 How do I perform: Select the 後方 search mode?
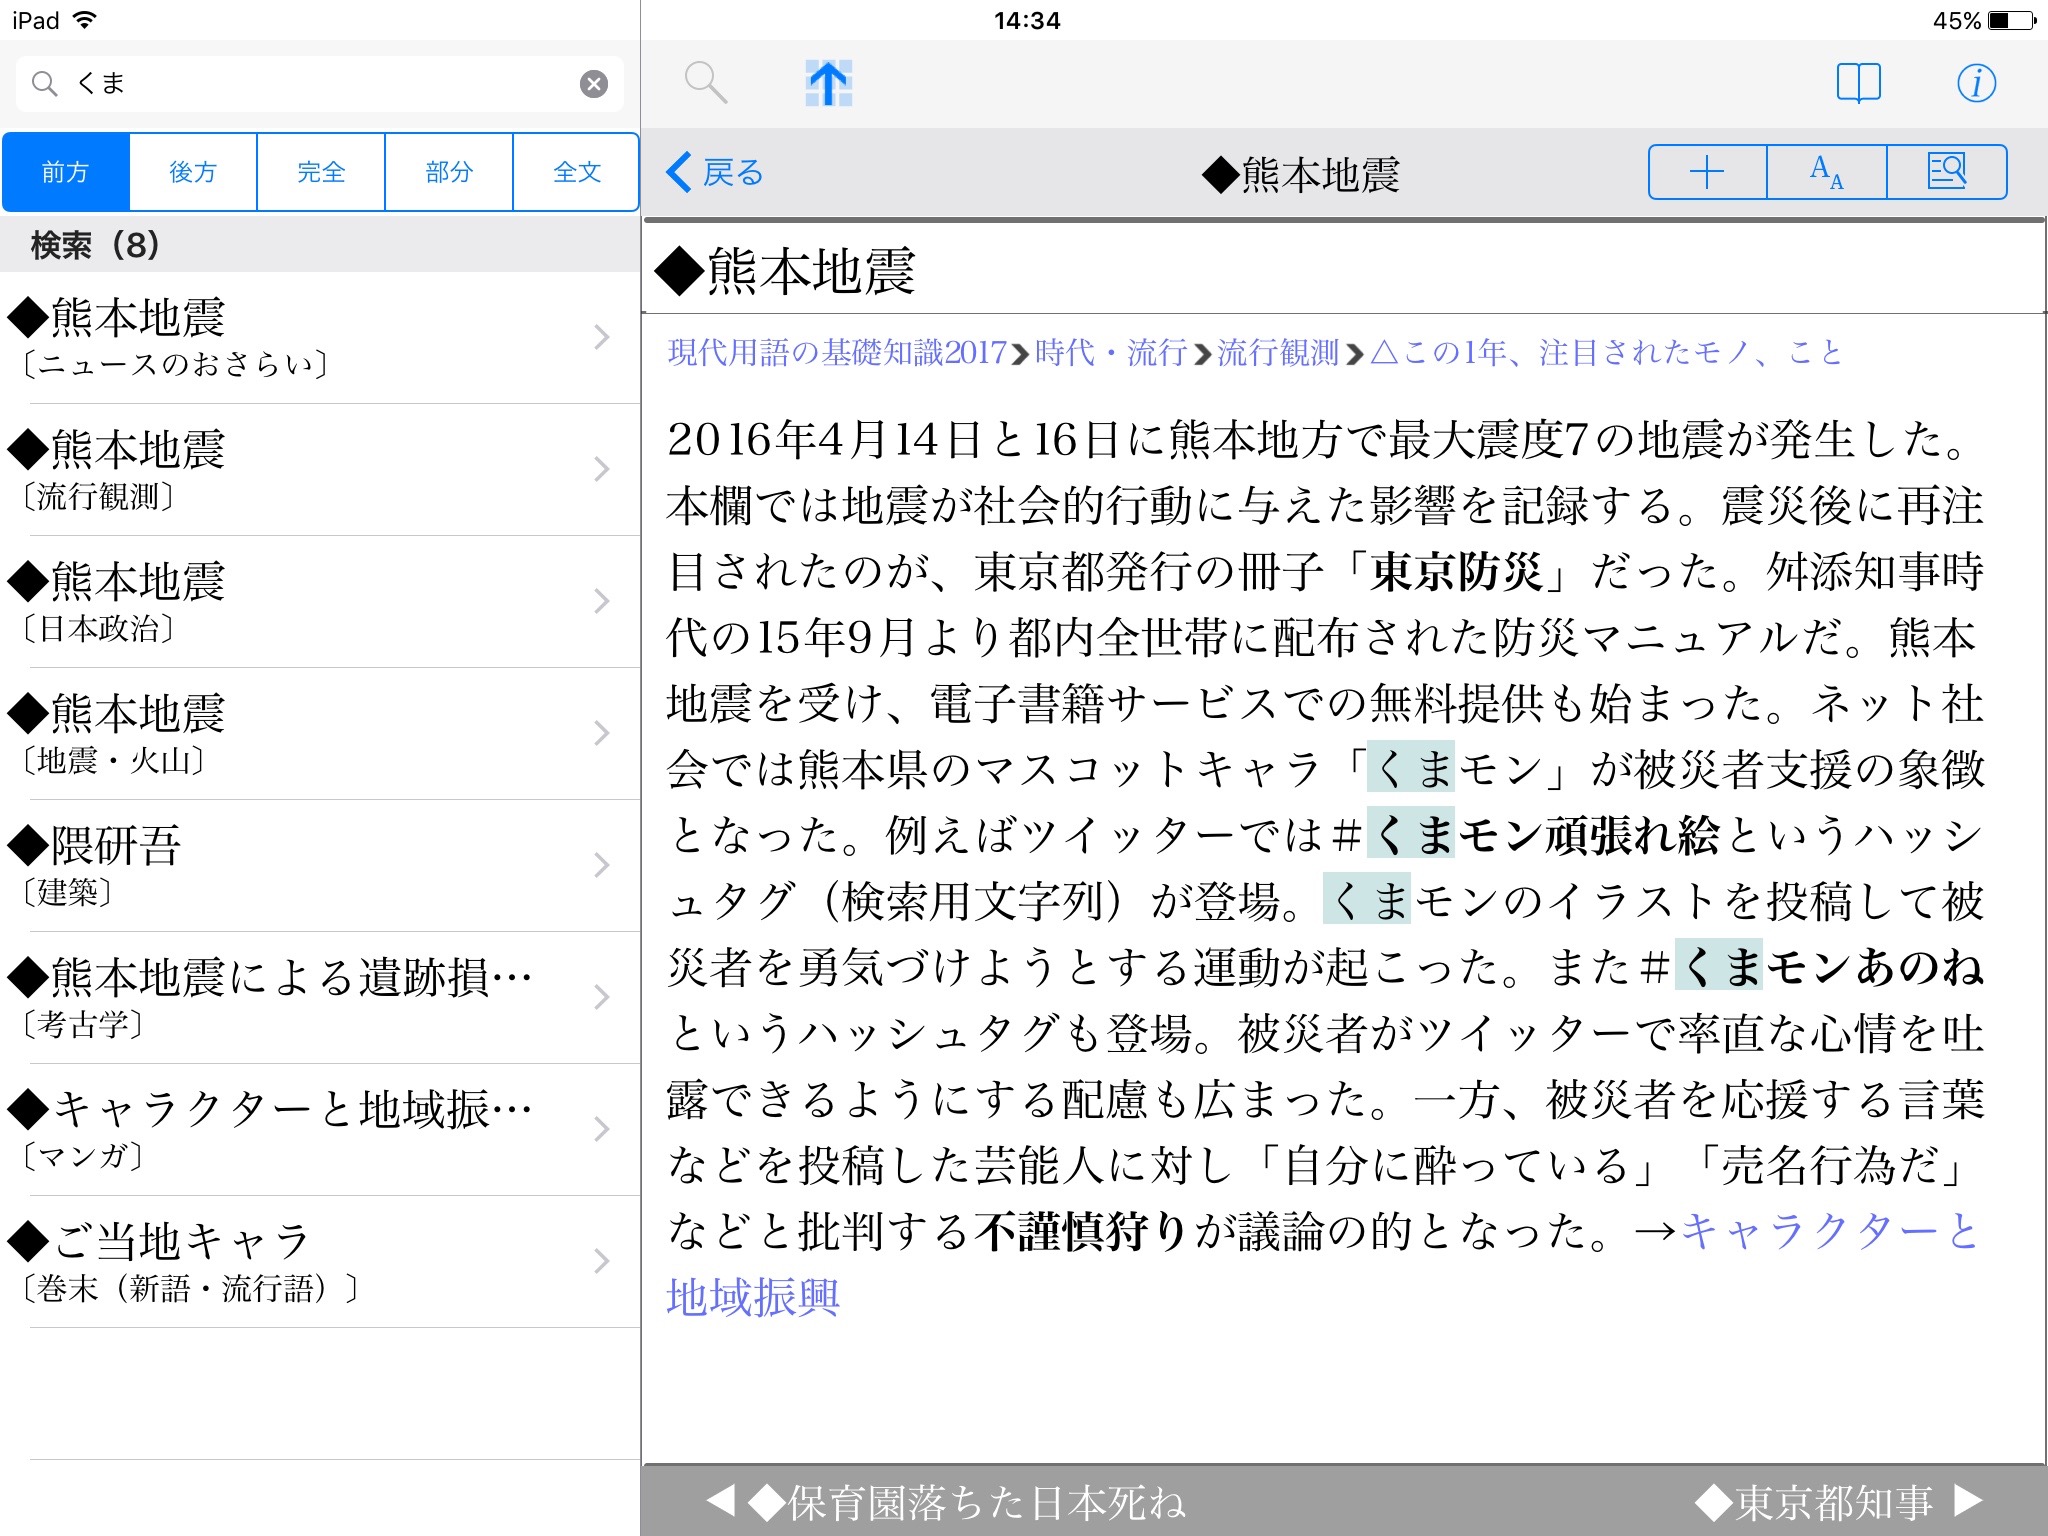193,172
